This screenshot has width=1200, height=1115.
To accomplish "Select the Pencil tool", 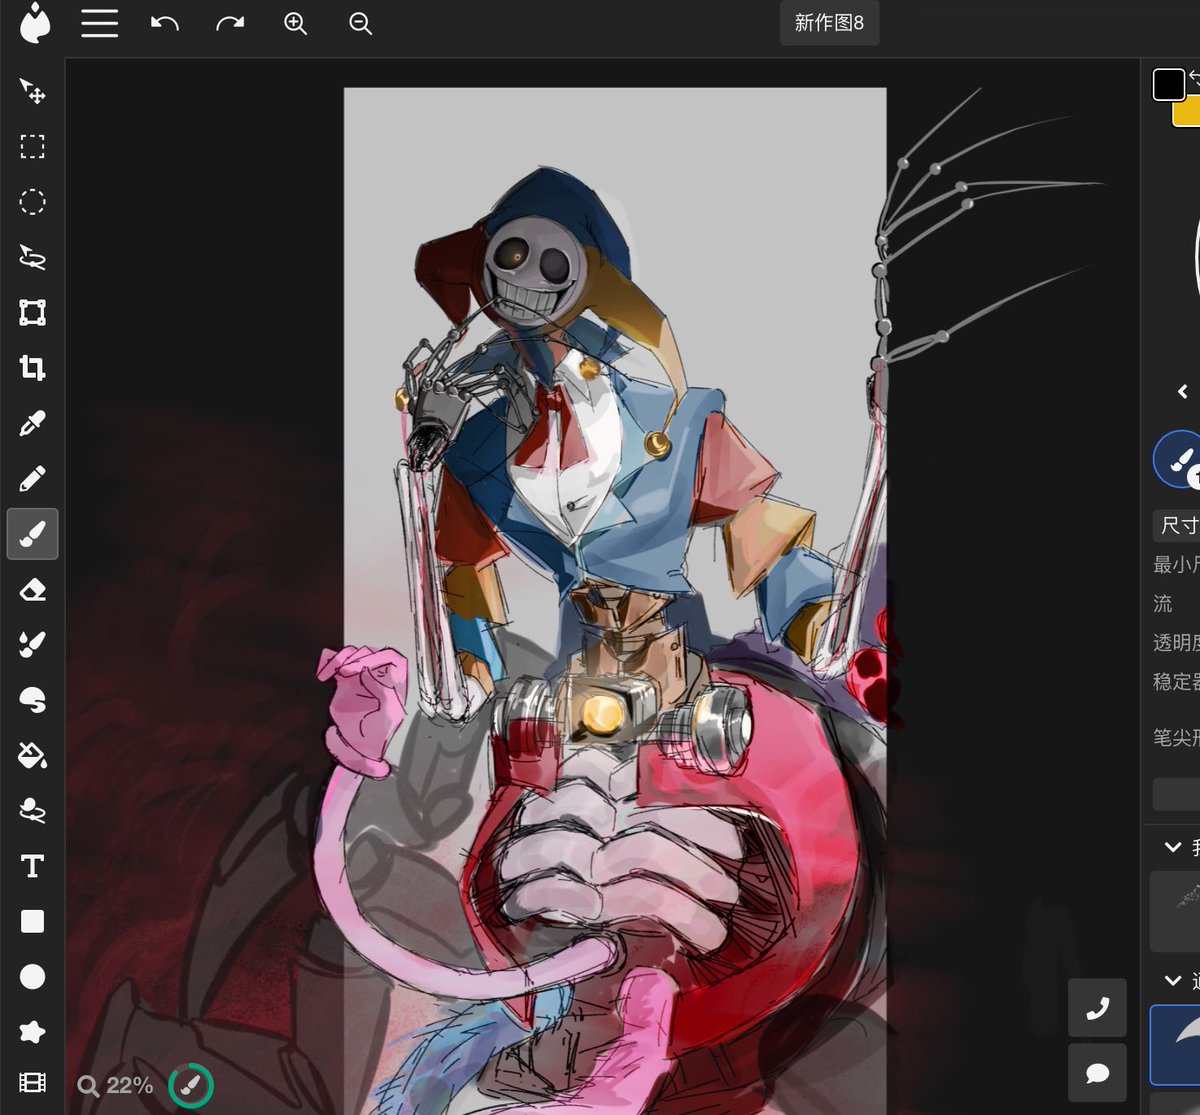I will (32, 478).
